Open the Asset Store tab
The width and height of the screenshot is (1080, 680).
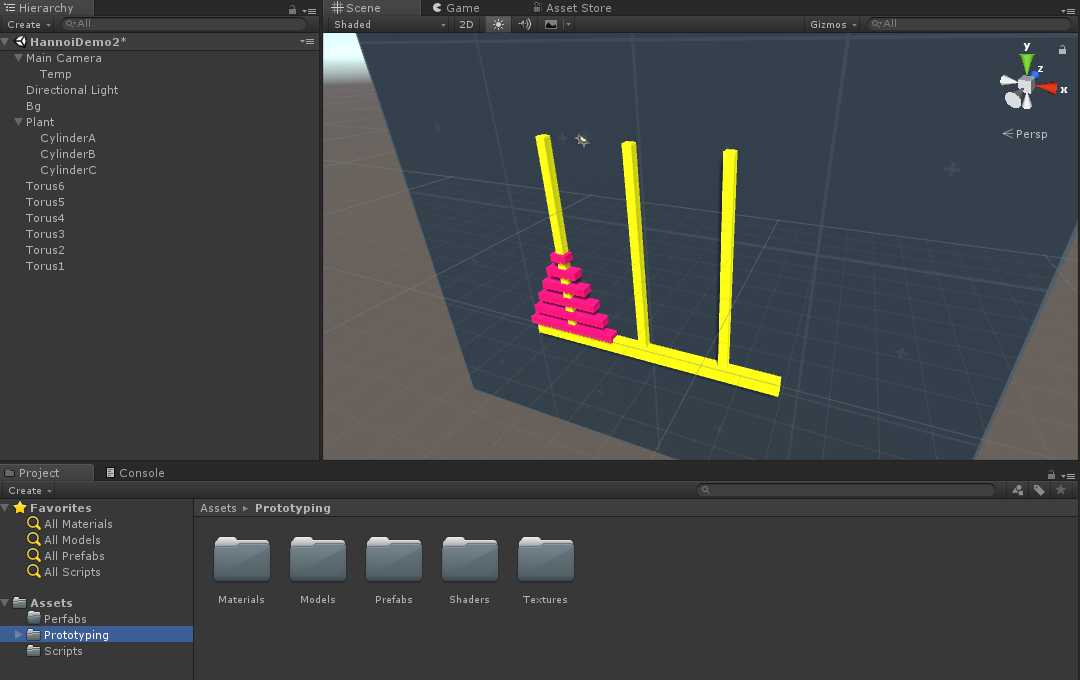(x=572, y=8)
